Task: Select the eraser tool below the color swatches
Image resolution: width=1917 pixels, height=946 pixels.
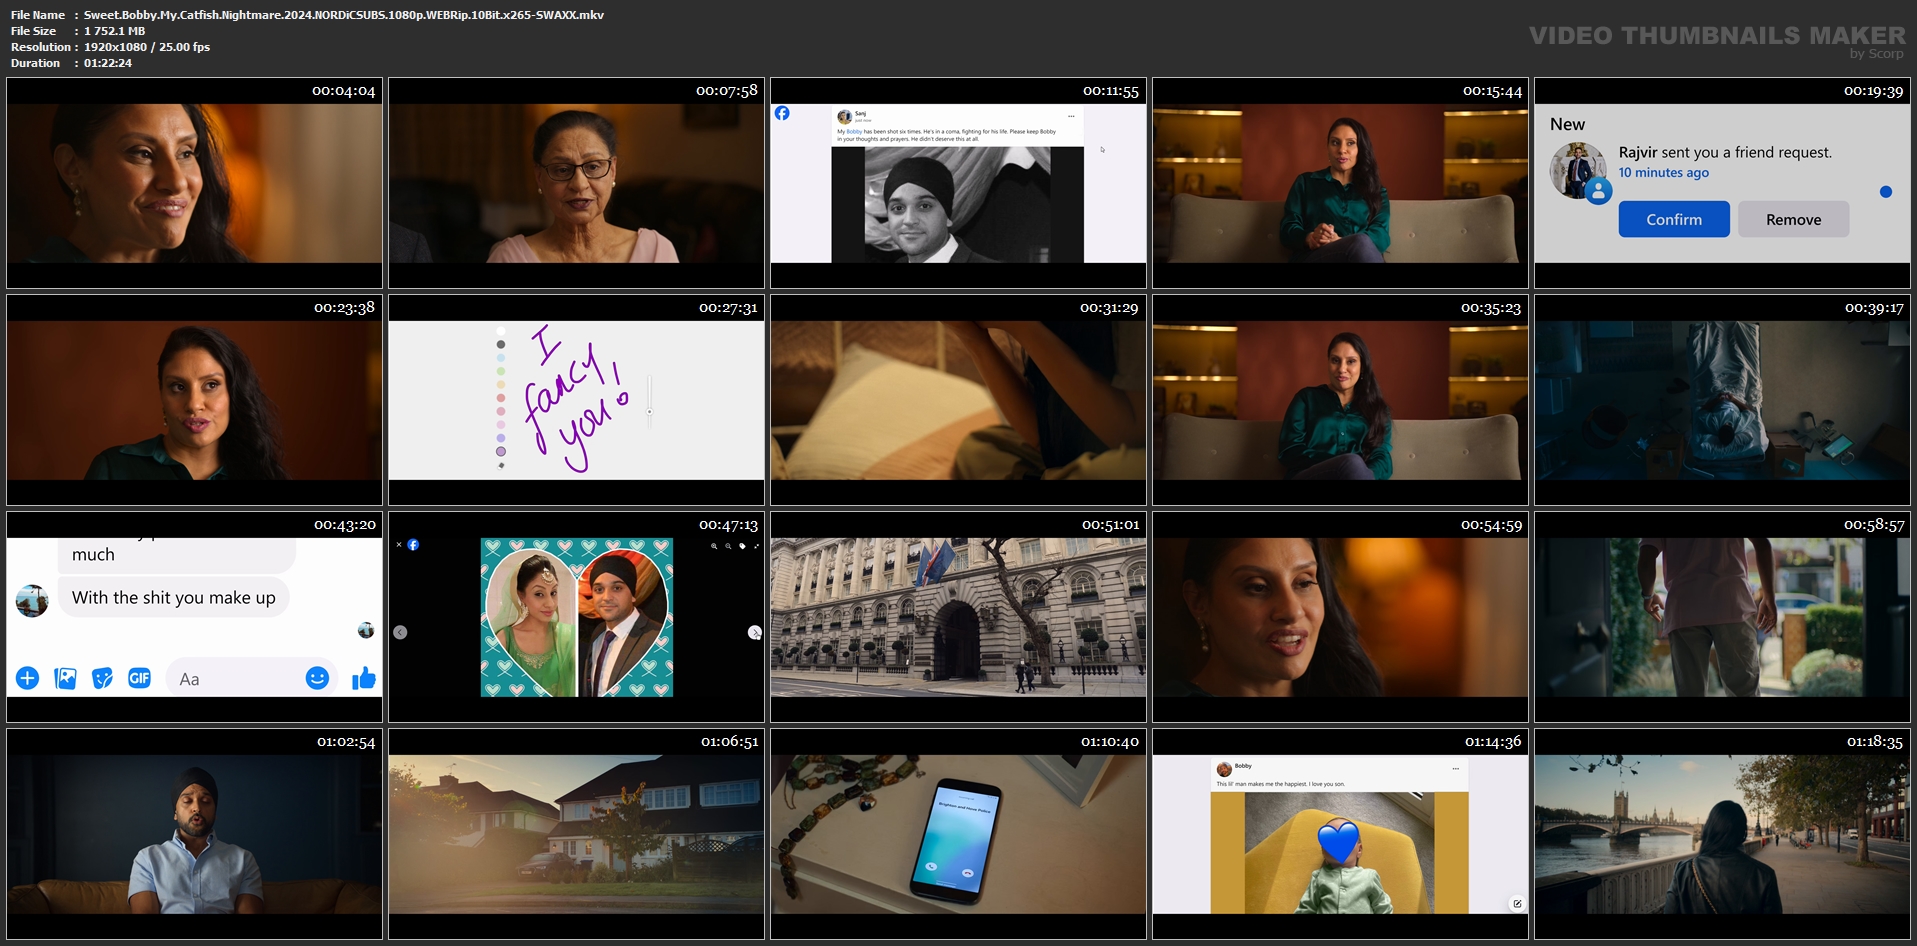Action: click(x=501, y=465)
